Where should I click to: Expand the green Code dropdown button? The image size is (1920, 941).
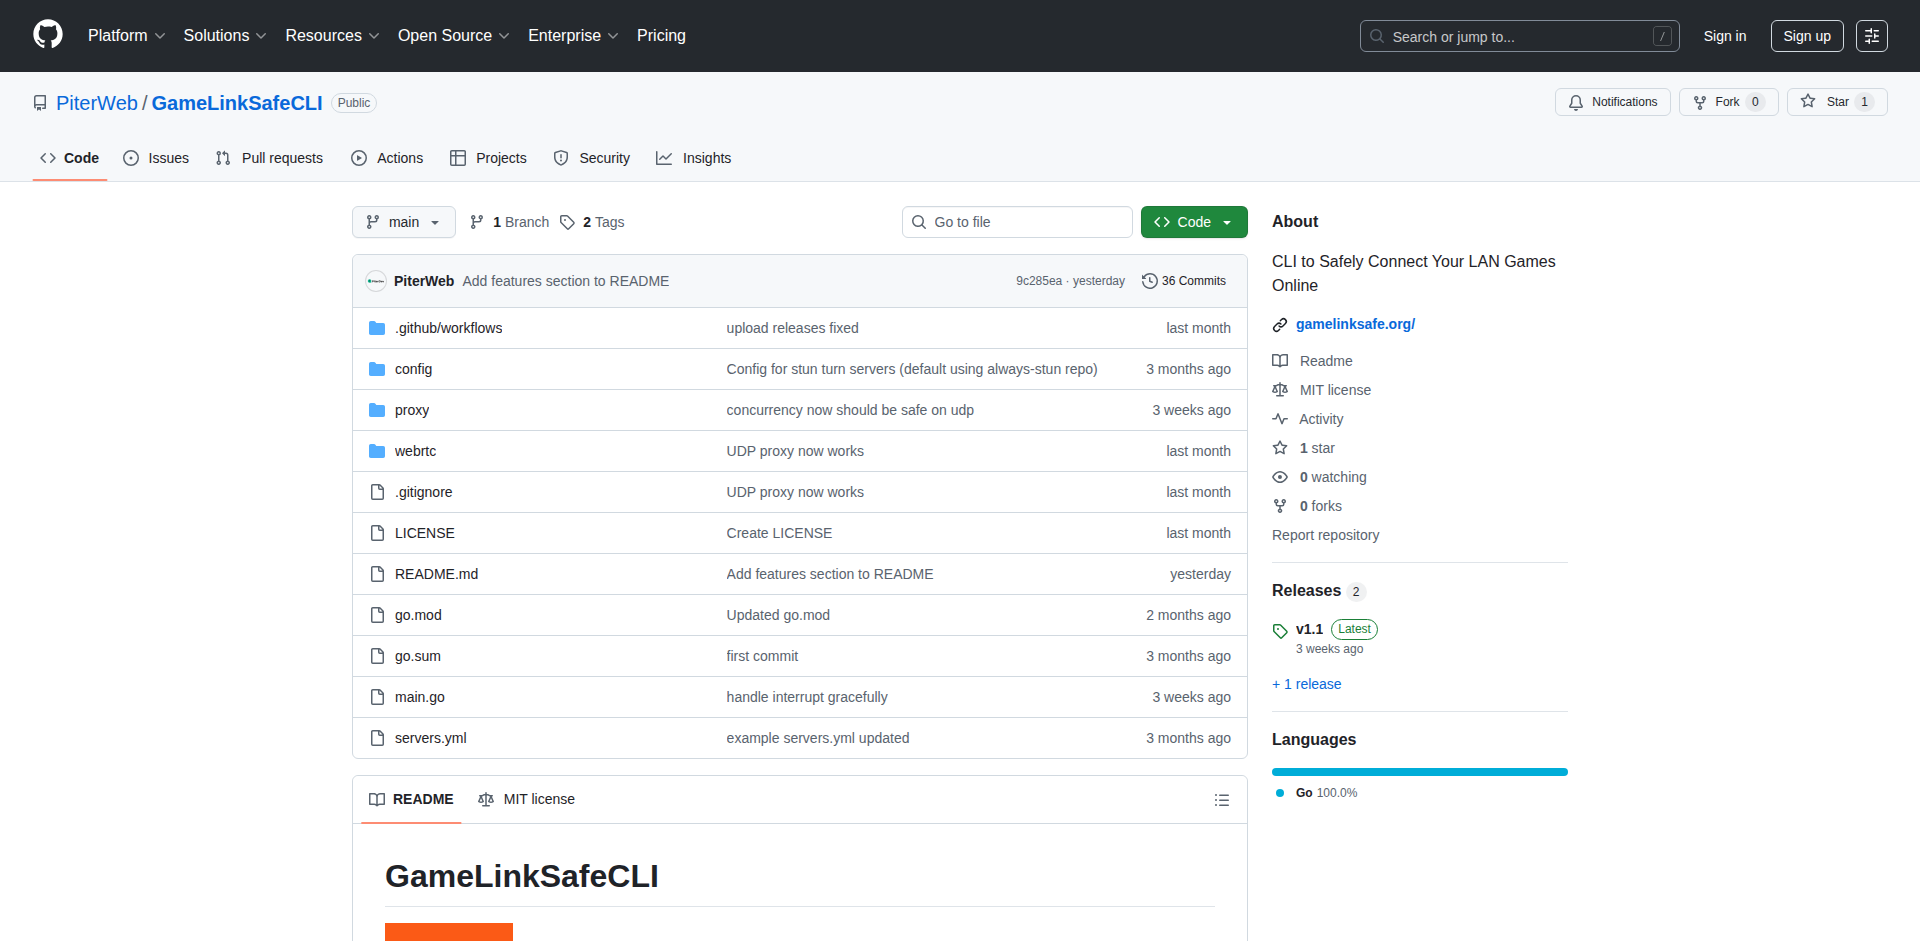click(1194, 222)
